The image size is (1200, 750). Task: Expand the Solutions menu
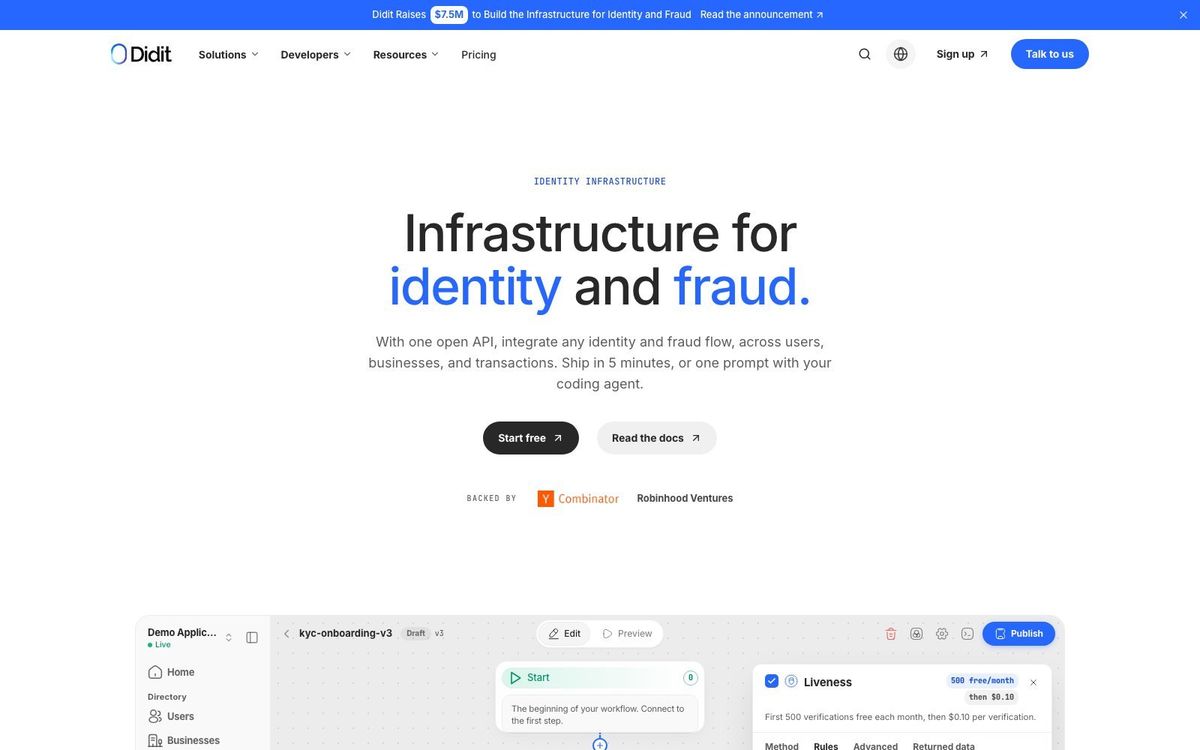point(228,55)
